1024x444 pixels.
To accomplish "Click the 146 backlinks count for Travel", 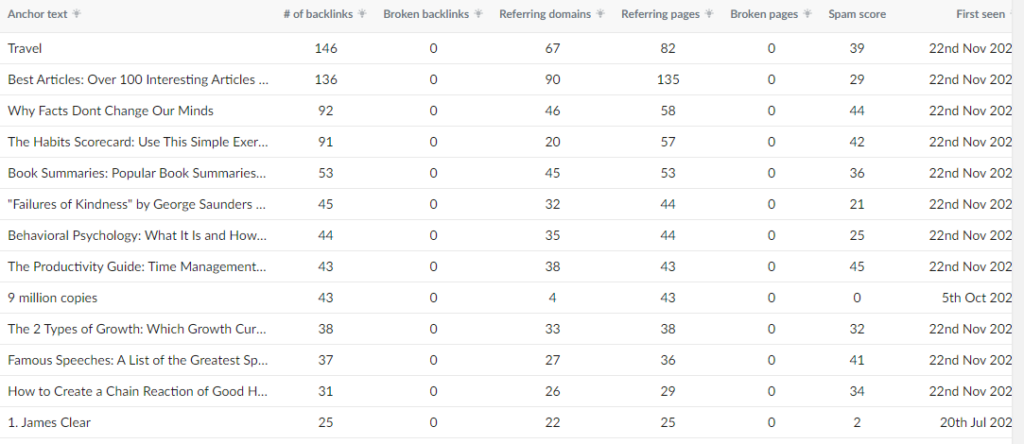I will coord(325,48).
